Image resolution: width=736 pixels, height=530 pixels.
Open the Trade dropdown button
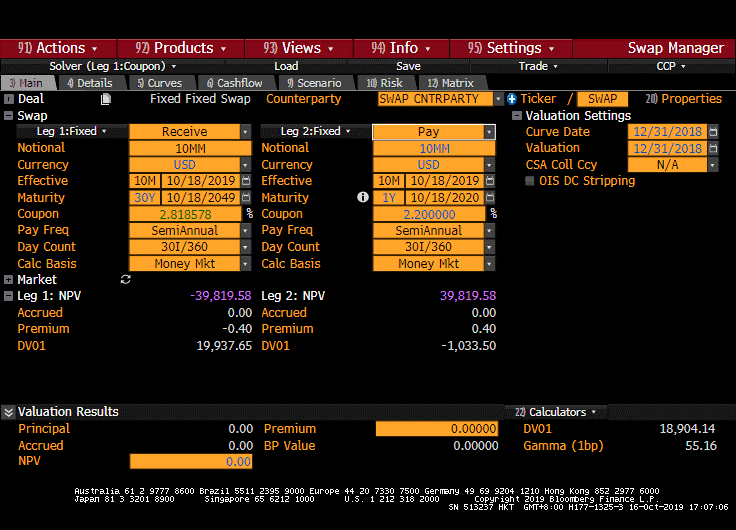point(538,66)
